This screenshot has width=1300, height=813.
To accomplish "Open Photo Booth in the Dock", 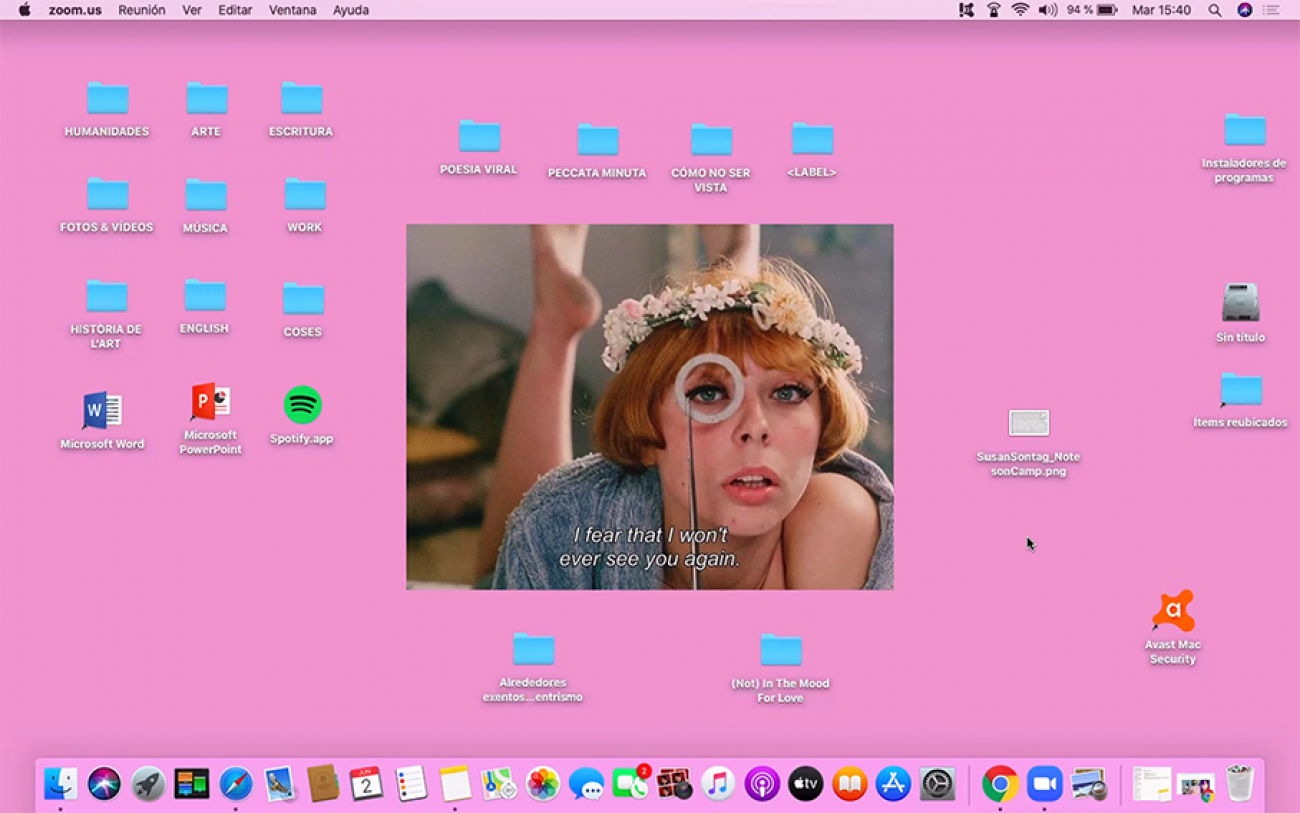I will [674, 784].
